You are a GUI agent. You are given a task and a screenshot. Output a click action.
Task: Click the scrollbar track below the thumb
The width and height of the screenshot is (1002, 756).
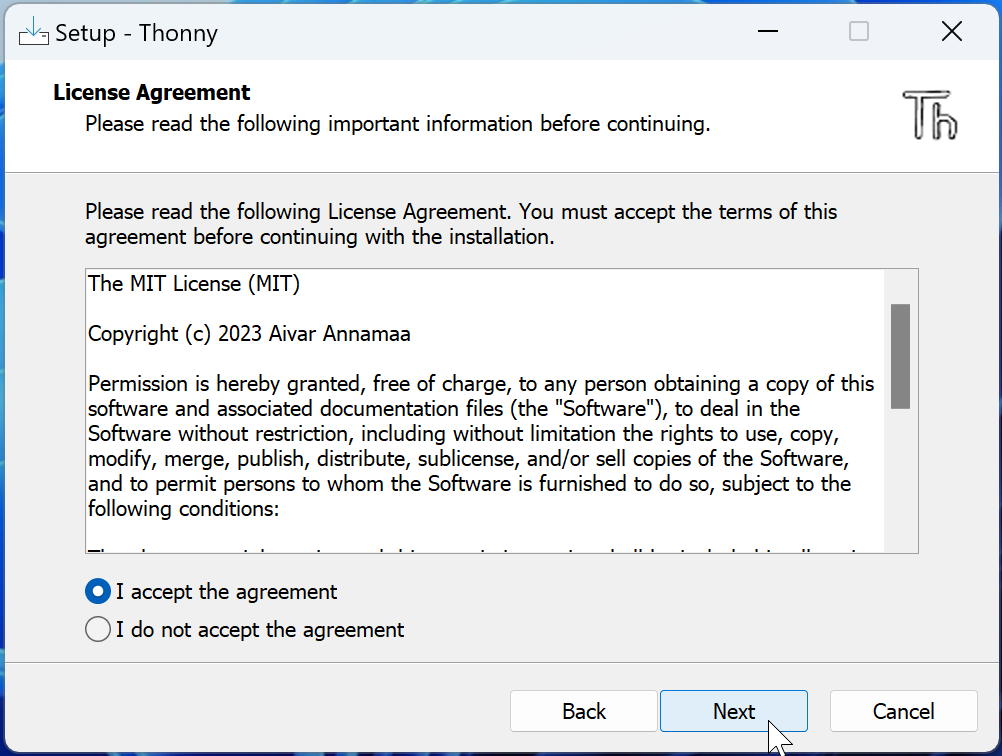(900, 480)
